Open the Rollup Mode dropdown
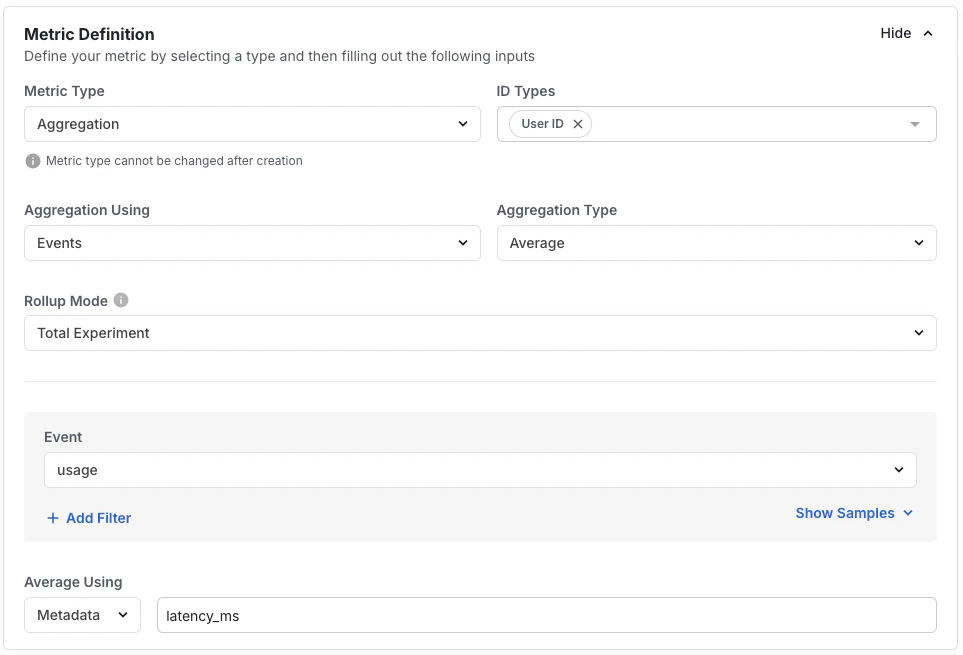This screenshot has height=655, width=963. 480,332
